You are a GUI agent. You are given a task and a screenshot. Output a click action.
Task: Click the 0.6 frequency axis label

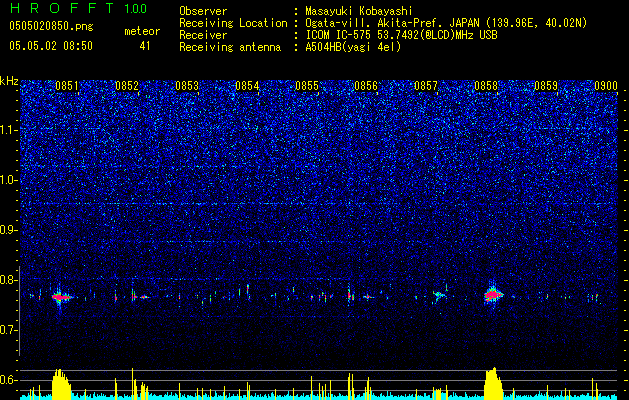point(9,380)
